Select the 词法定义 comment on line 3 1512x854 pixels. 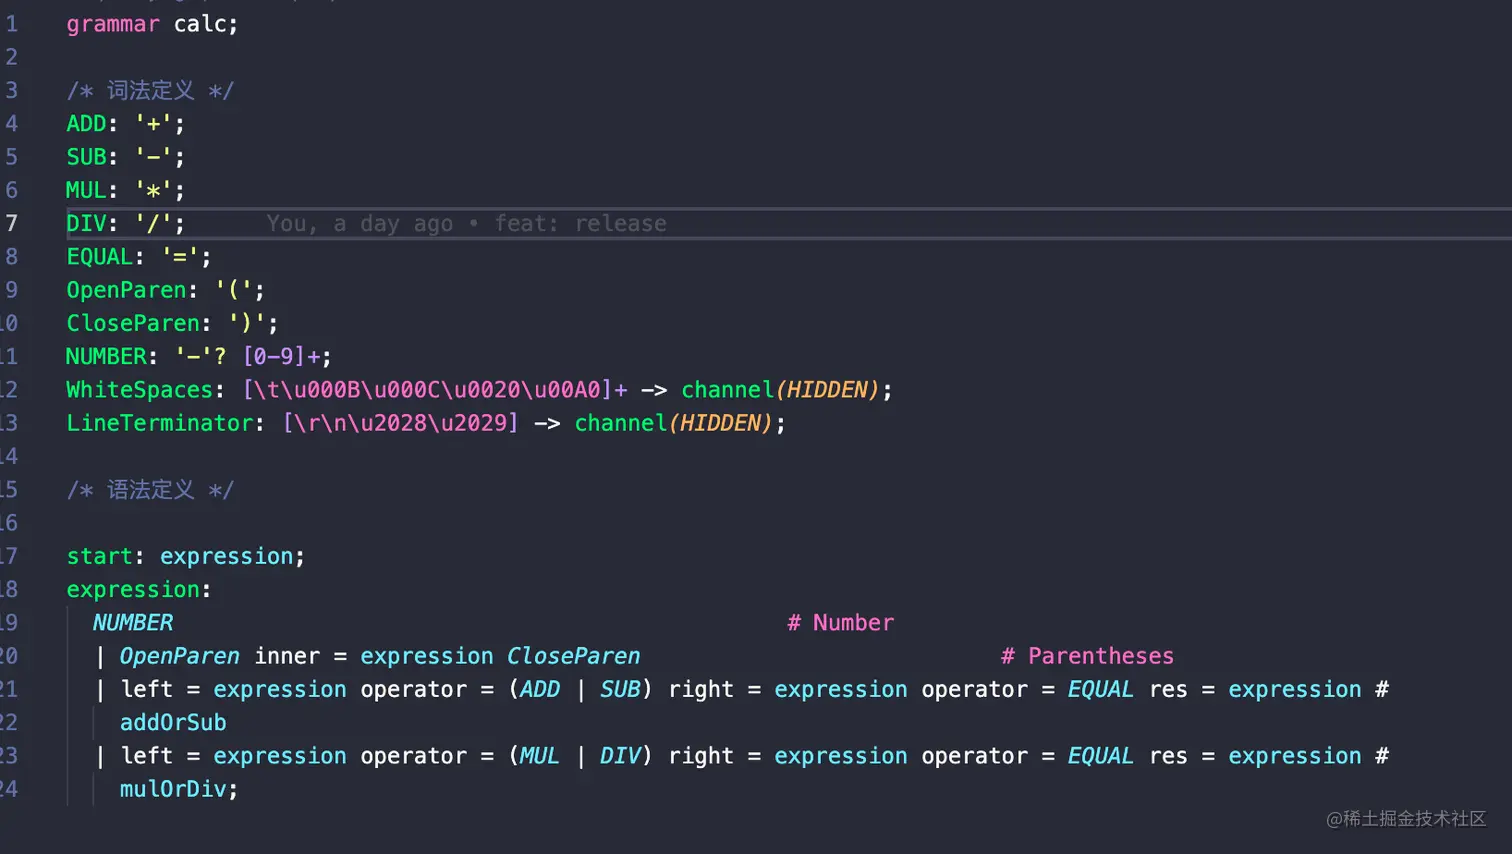150,90
